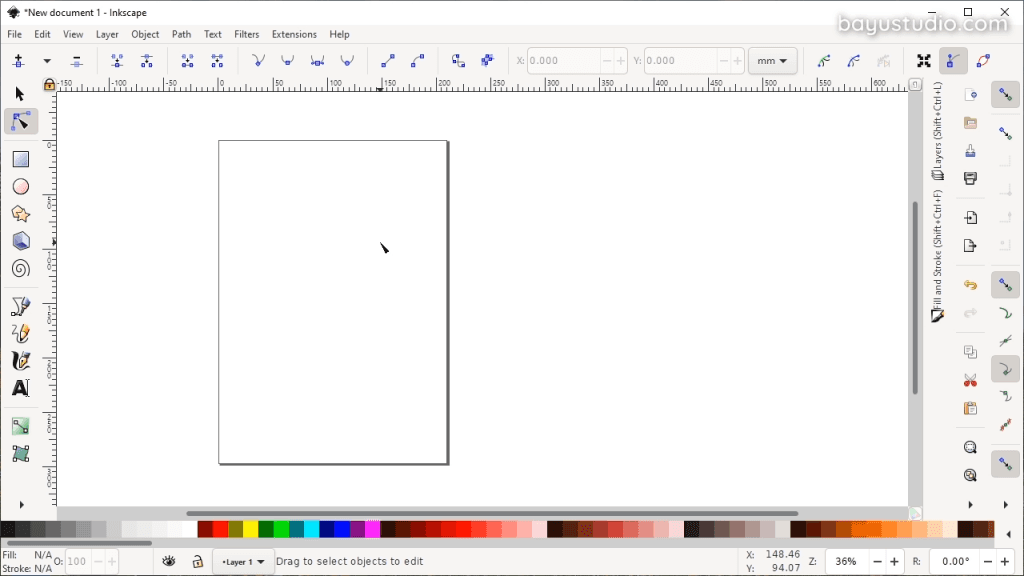This screenshot has width=1024, height=576.
Task: Open the Layer 1 dropdown
Action: click(x=243, y=562)
